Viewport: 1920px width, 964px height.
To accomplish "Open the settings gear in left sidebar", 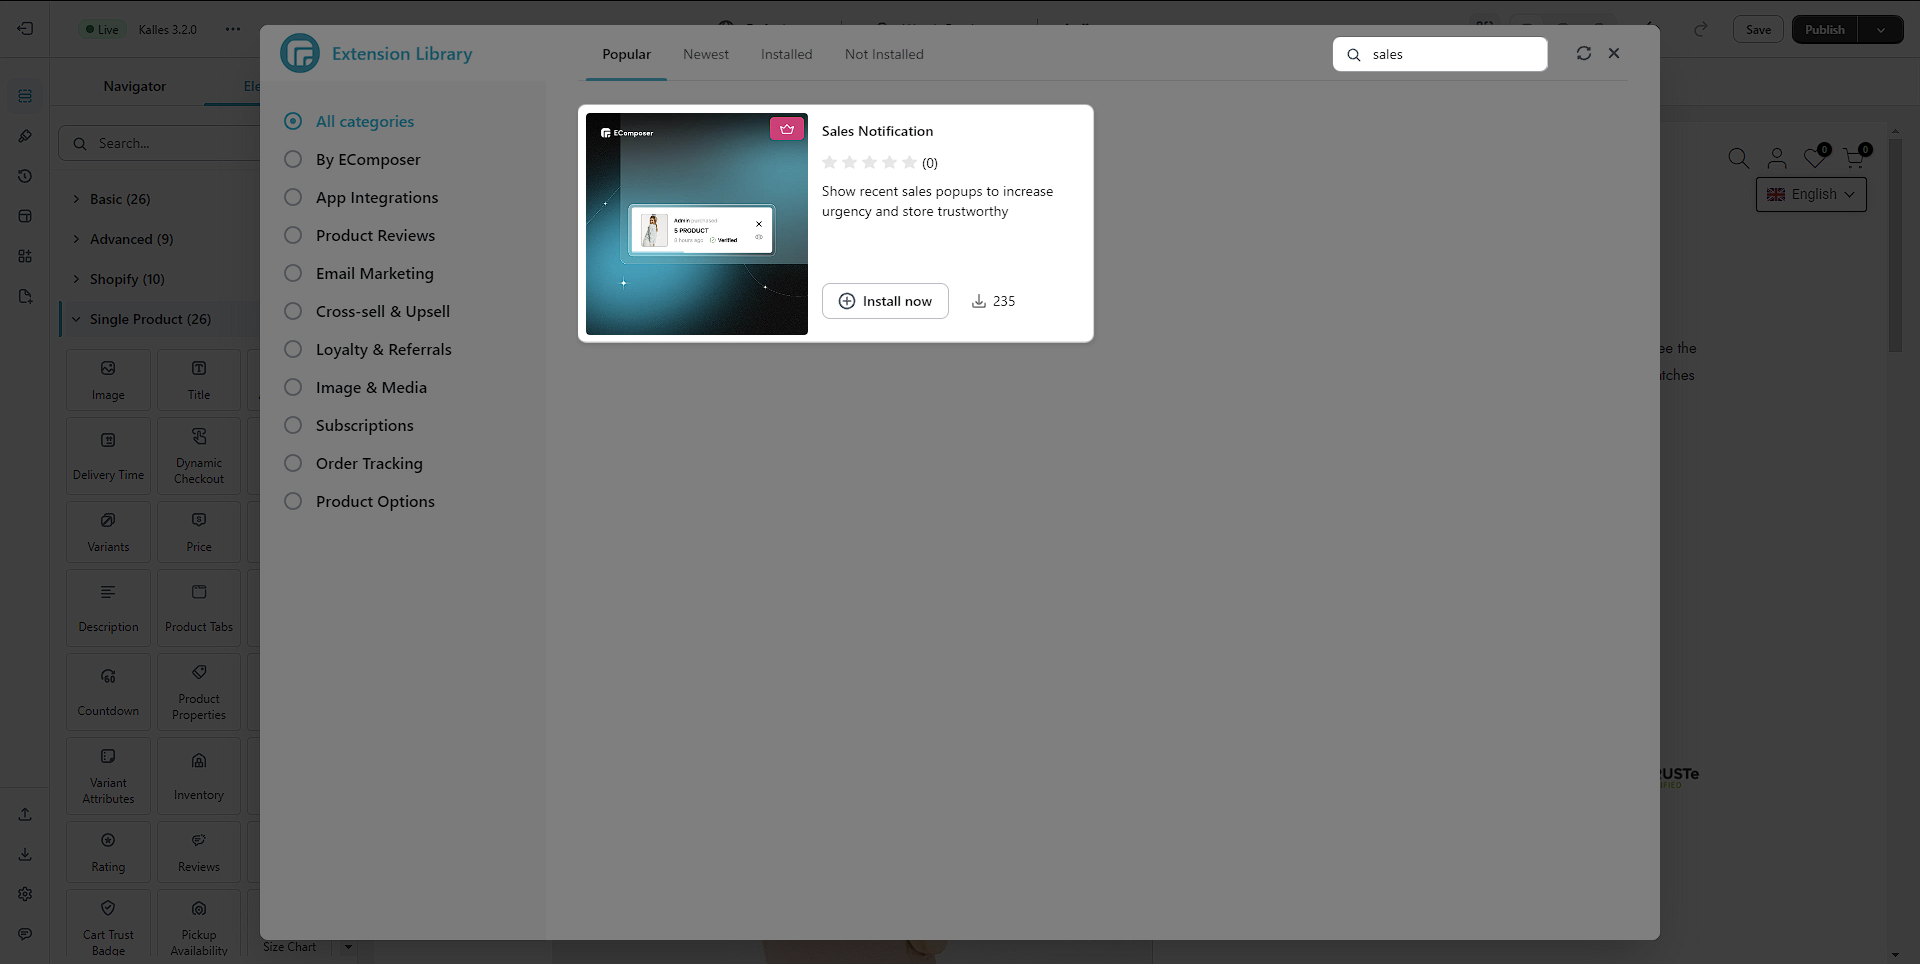I will pos(25,894).
